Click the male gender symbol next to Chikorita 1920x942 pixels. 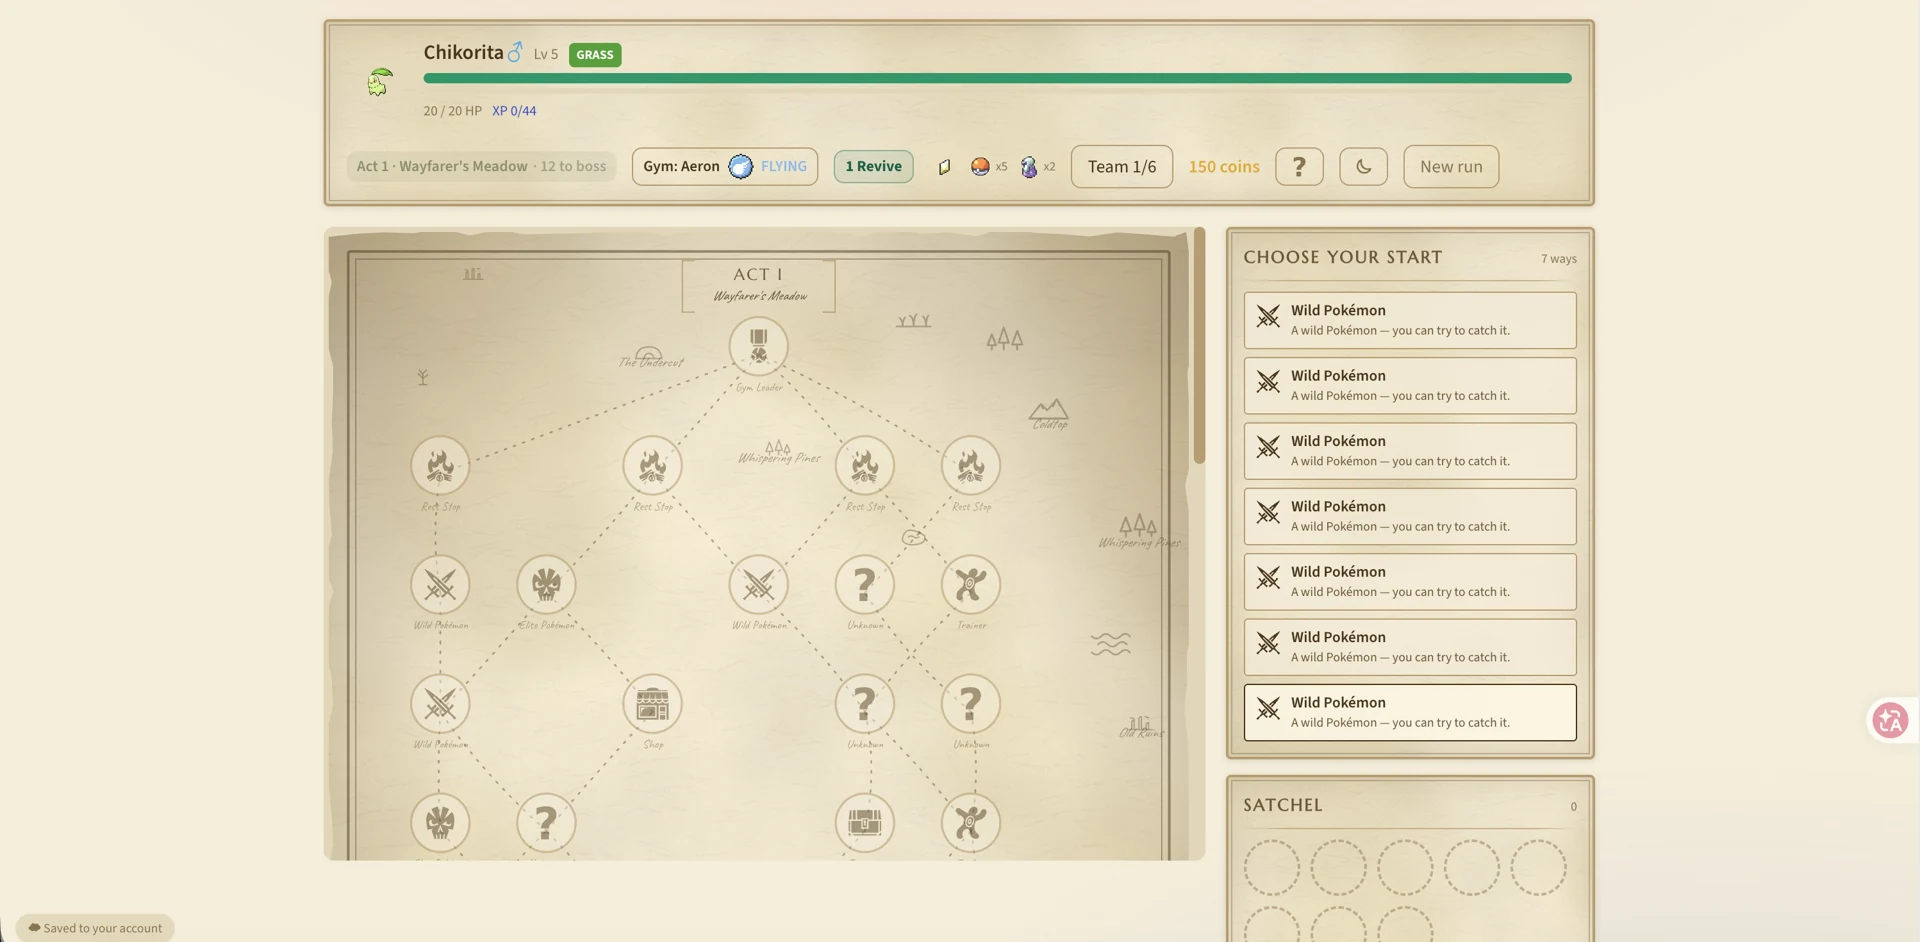pyautogui.click(x=515, y=52)
